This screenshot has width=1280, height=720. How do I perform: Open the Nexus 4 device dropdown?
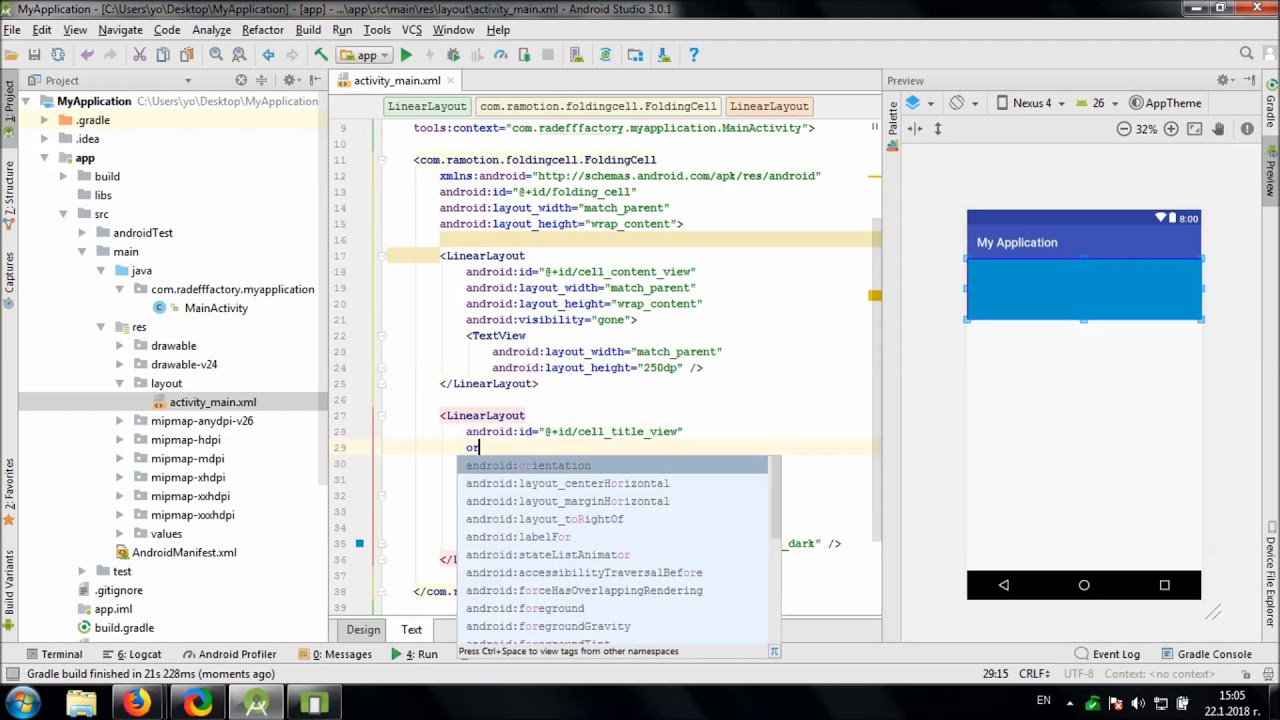pyautogui.click(x=1031, y=103)
